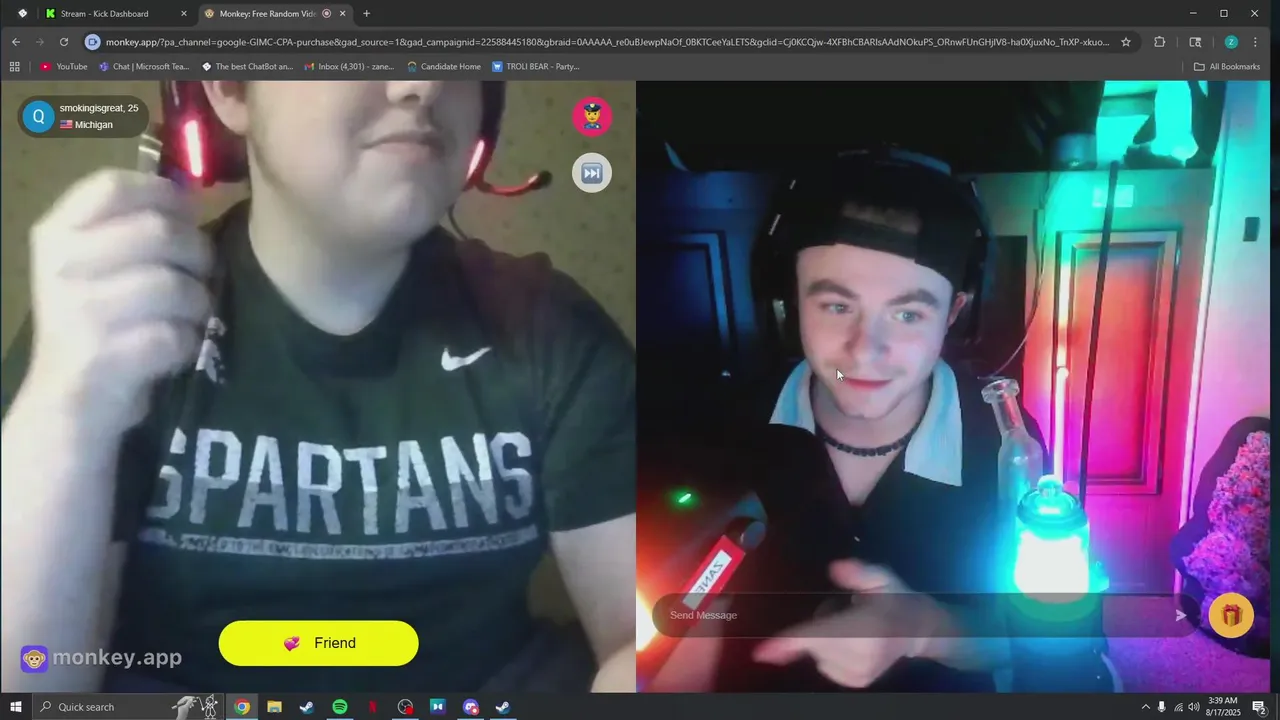Screen dimensions: 1280x720
Task: Open The best ChatBot bookmark
Action: click(247, 67)
